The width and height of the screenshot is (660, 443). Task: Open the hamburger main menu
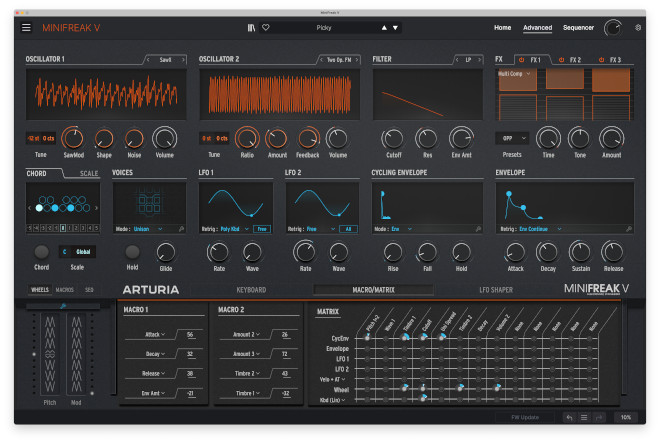pyautogui.click(x=26, y=28)
